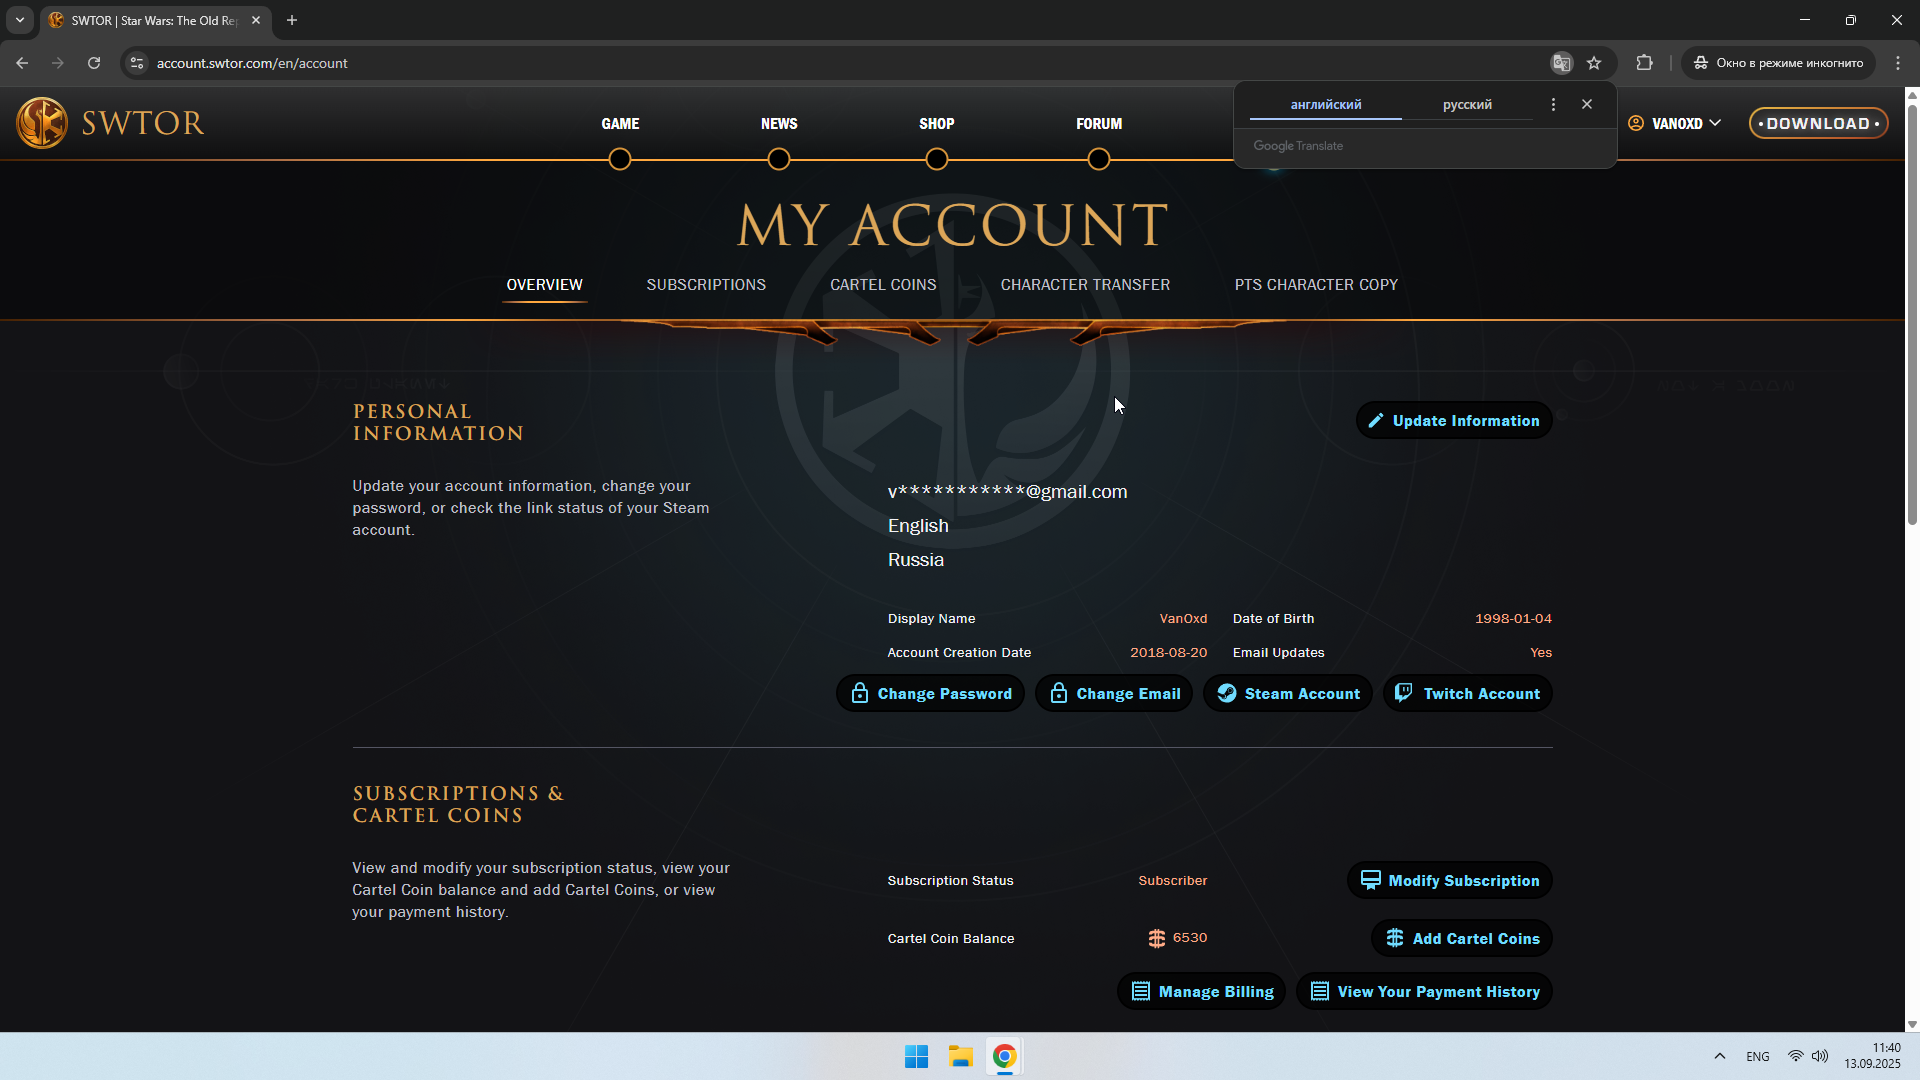This screenshot has width=1920, height=1080.
Task: Open the GAME navigation menu
Action: (x=620, y=124)
